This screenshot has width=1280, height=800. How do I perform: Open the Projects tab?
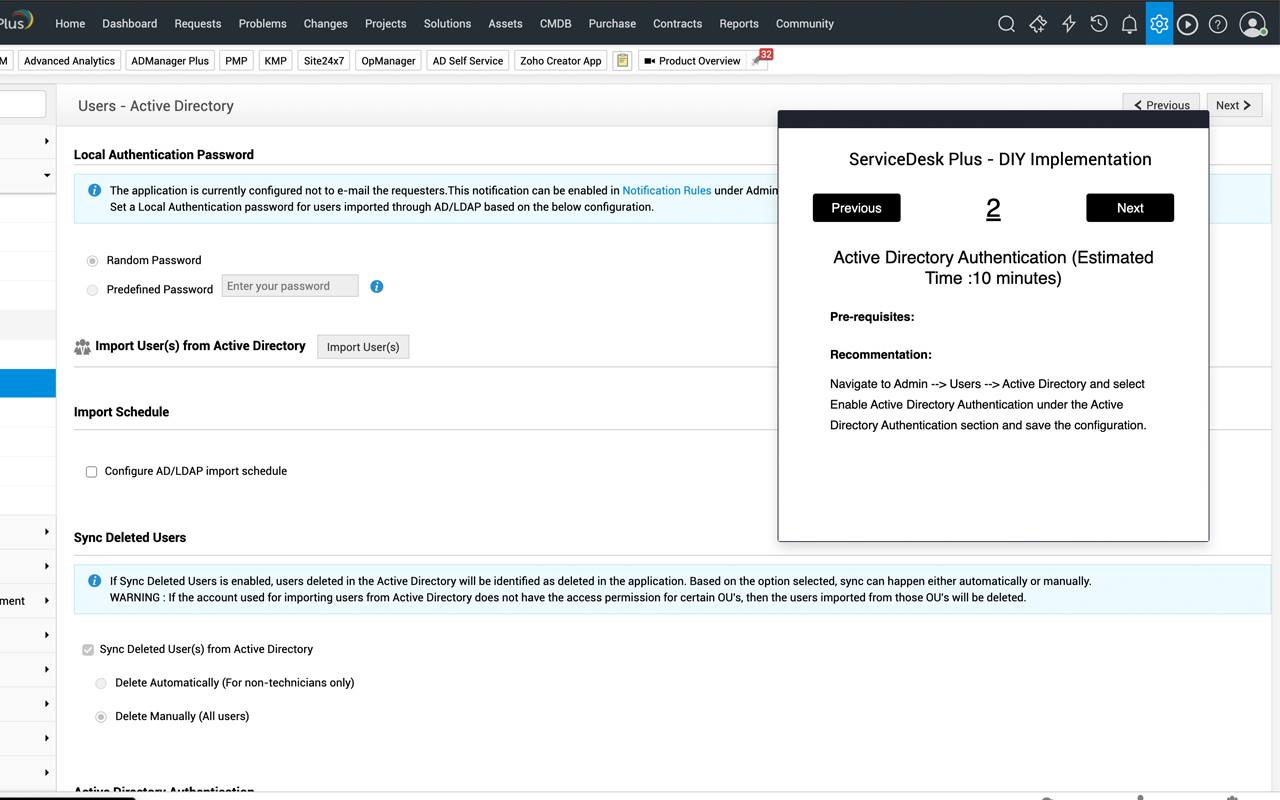386,23
